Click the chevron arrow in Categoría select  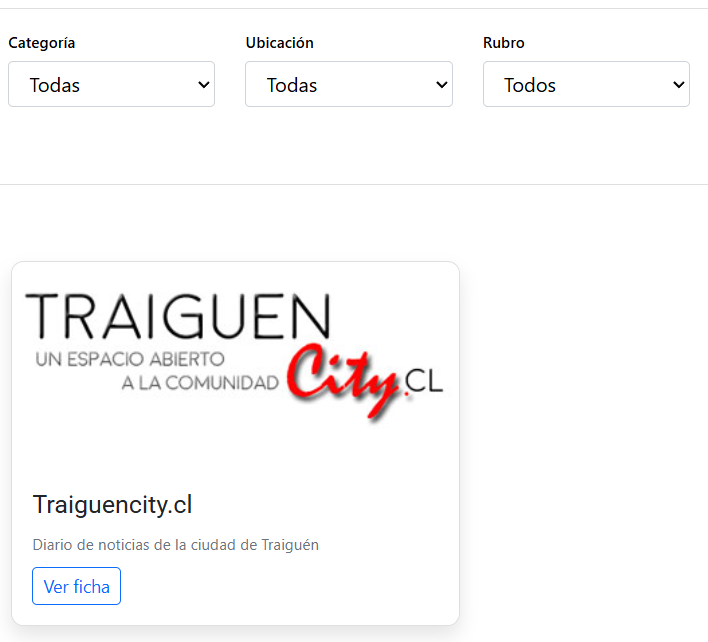(x=204, y=85)
